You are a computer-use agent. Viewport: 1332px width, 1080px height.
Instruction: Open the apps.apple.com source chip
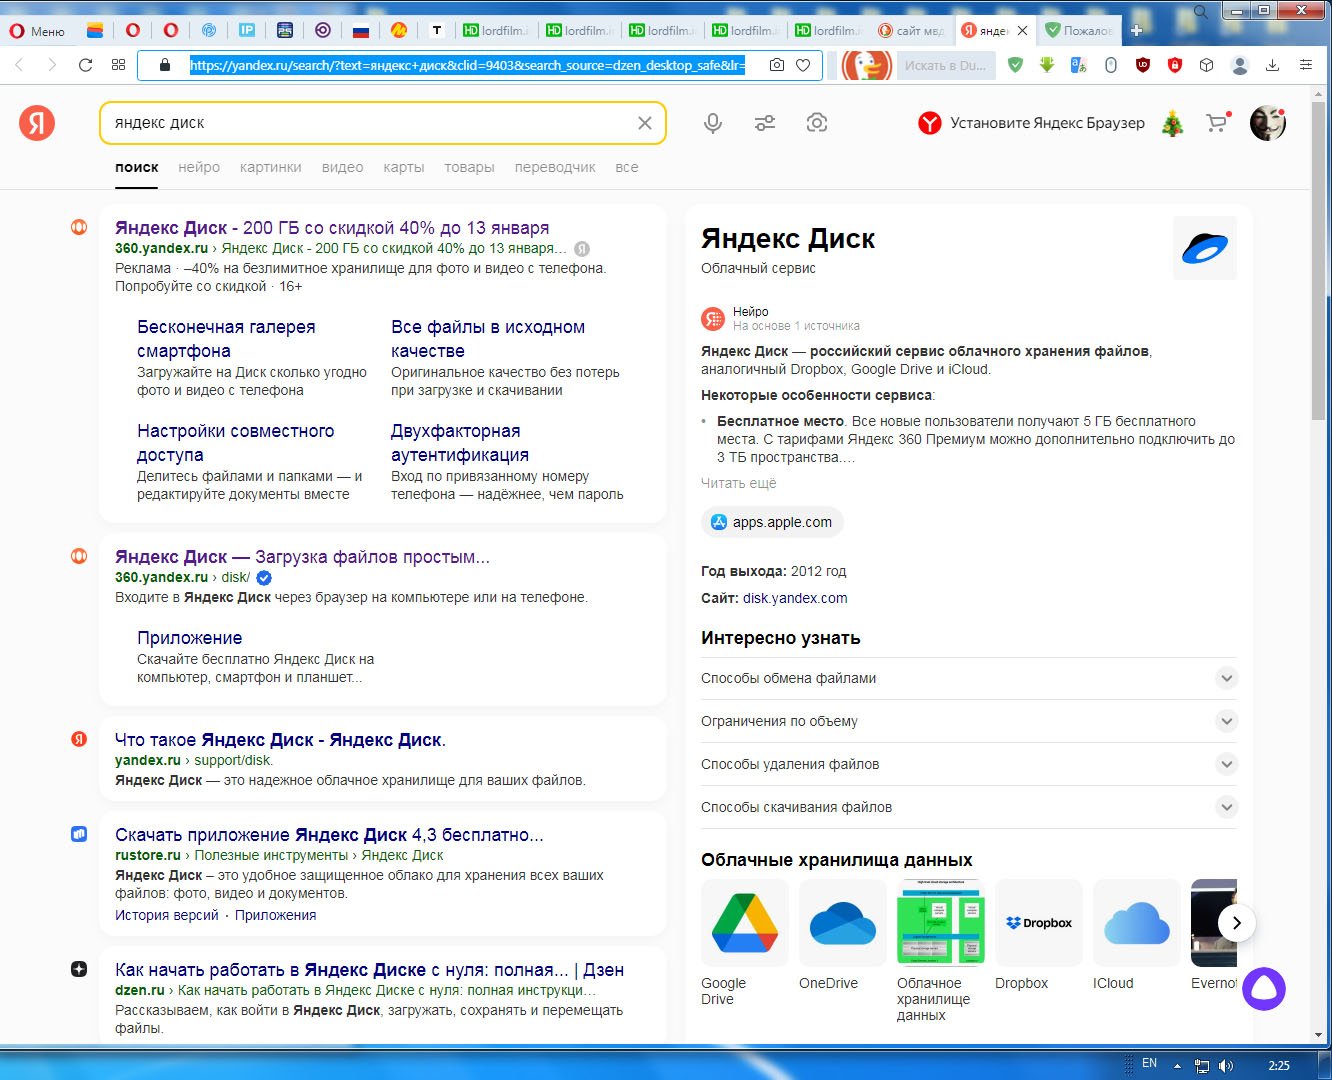tap(772, 522)
